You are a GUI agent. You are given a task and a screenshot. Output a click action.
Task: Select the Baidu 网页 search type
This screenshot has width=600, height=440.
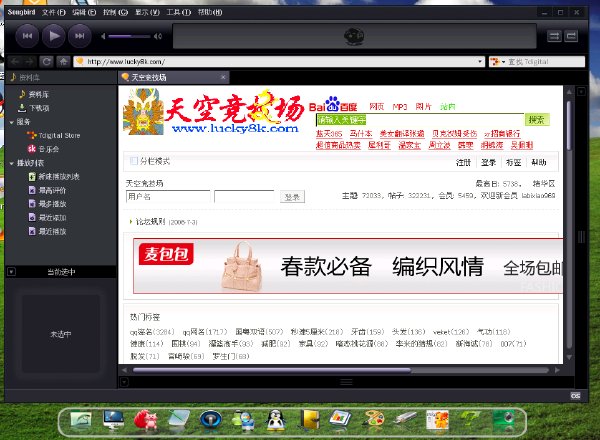377,107
